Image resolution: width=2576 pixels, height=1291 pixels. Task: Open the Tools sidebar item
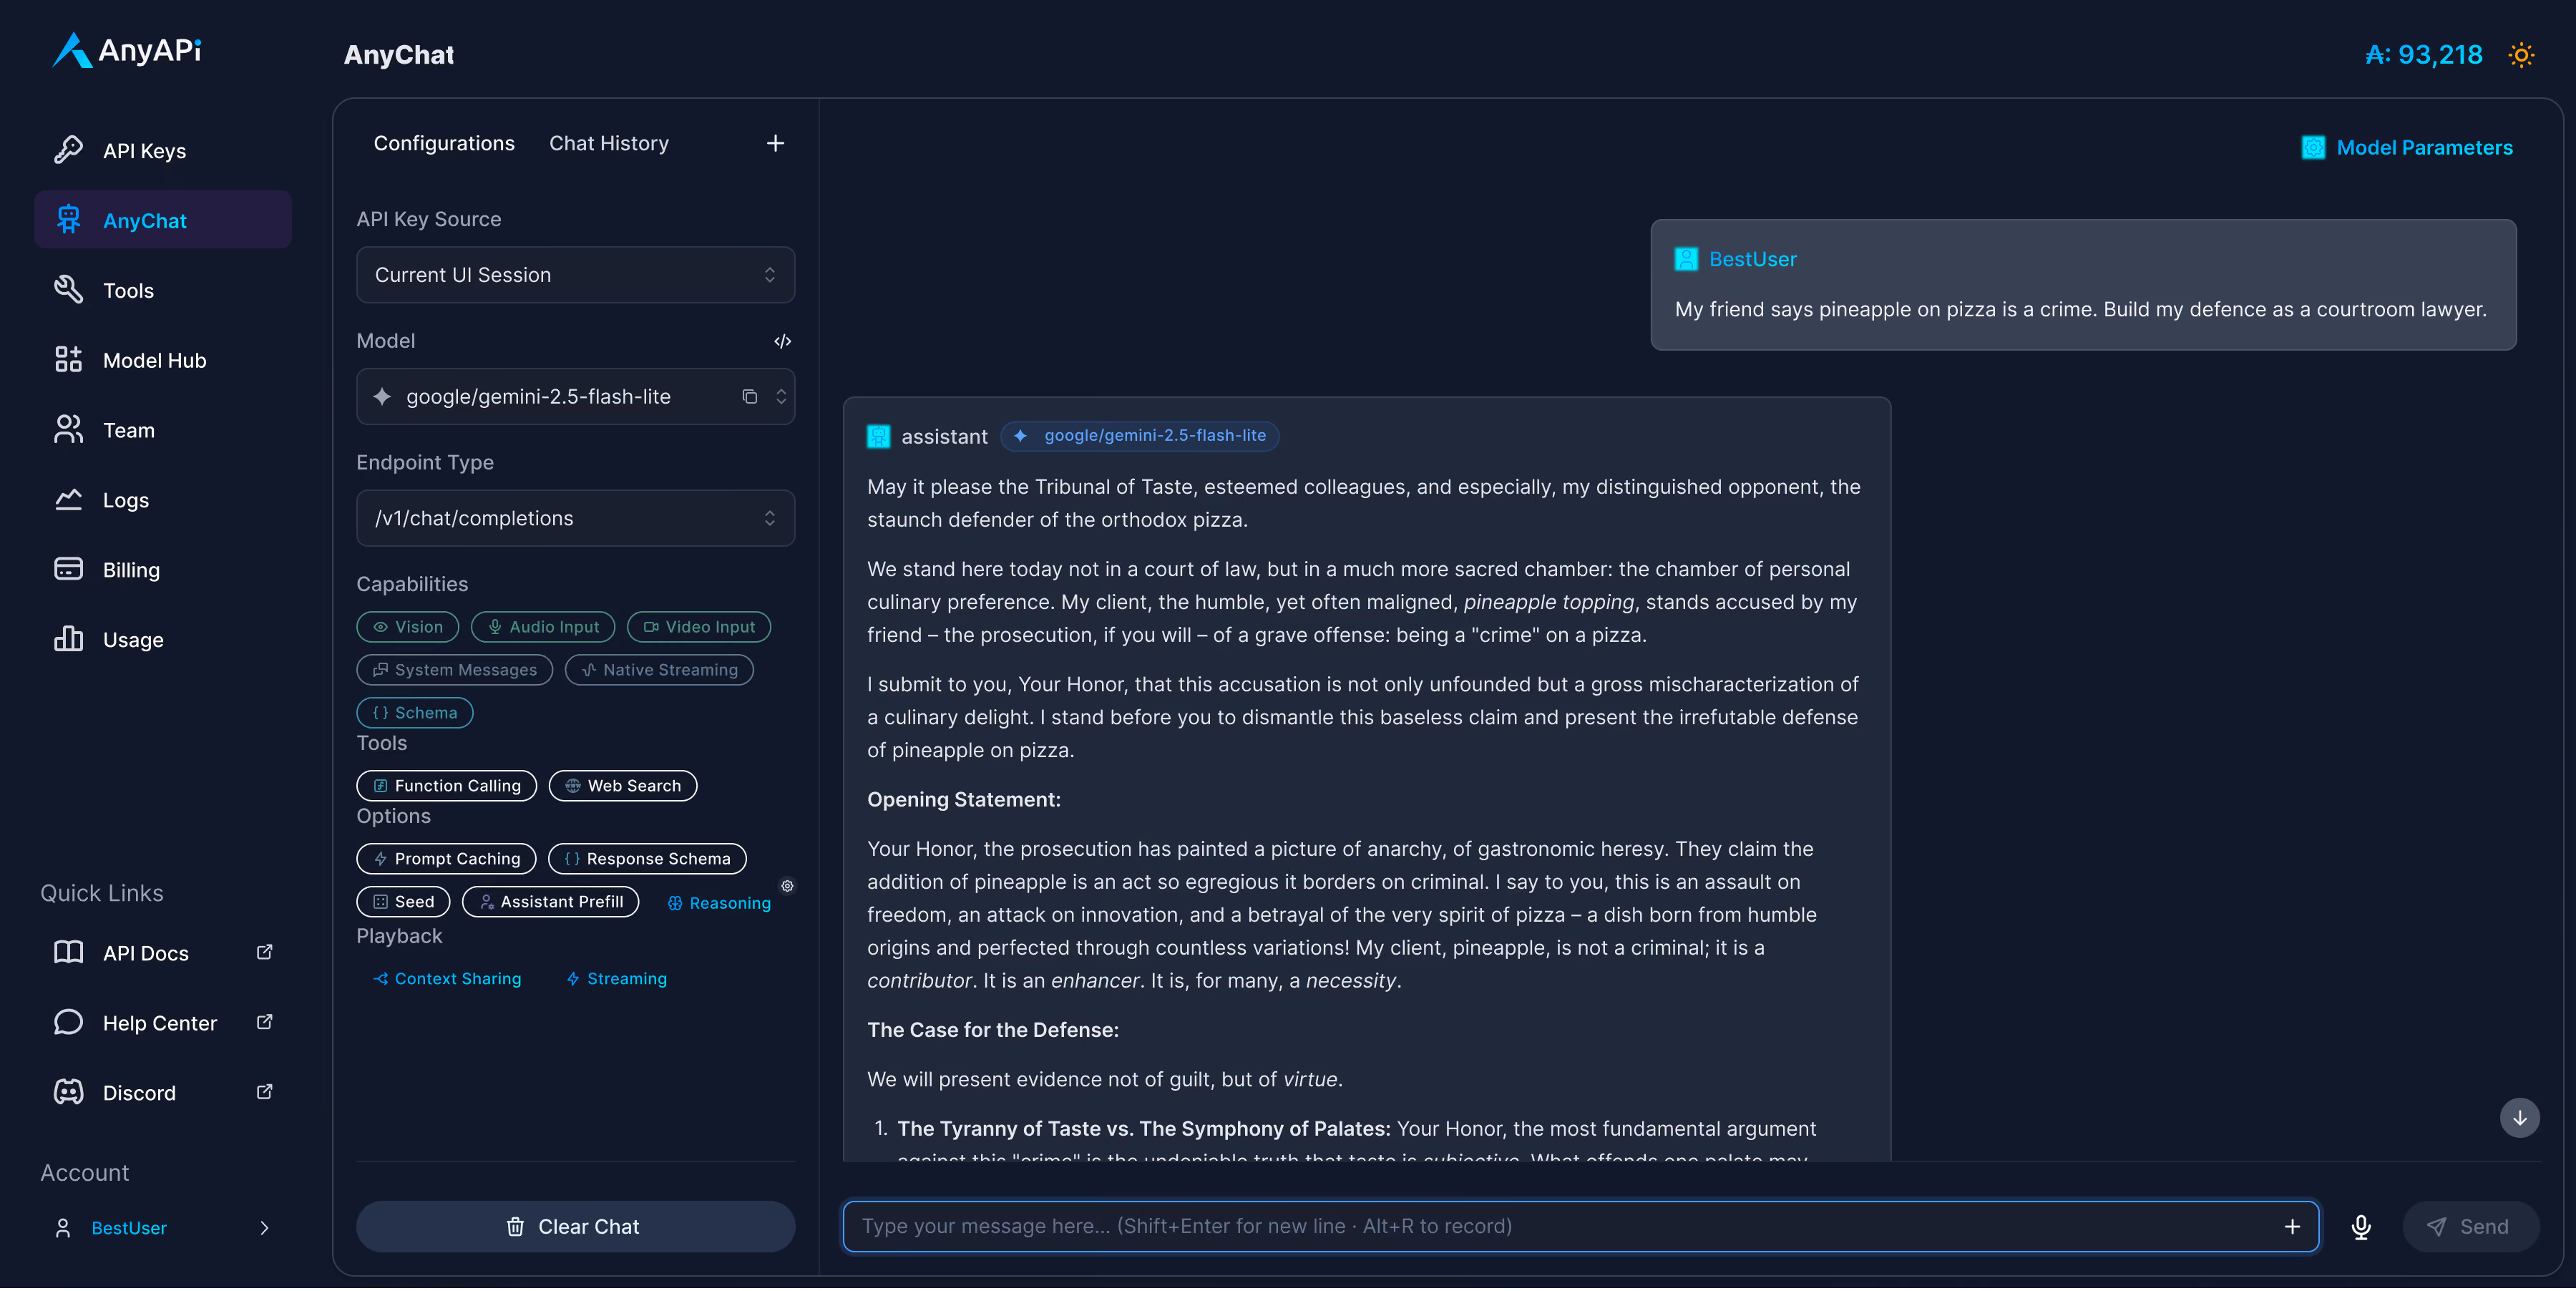(x=163, y=291)
